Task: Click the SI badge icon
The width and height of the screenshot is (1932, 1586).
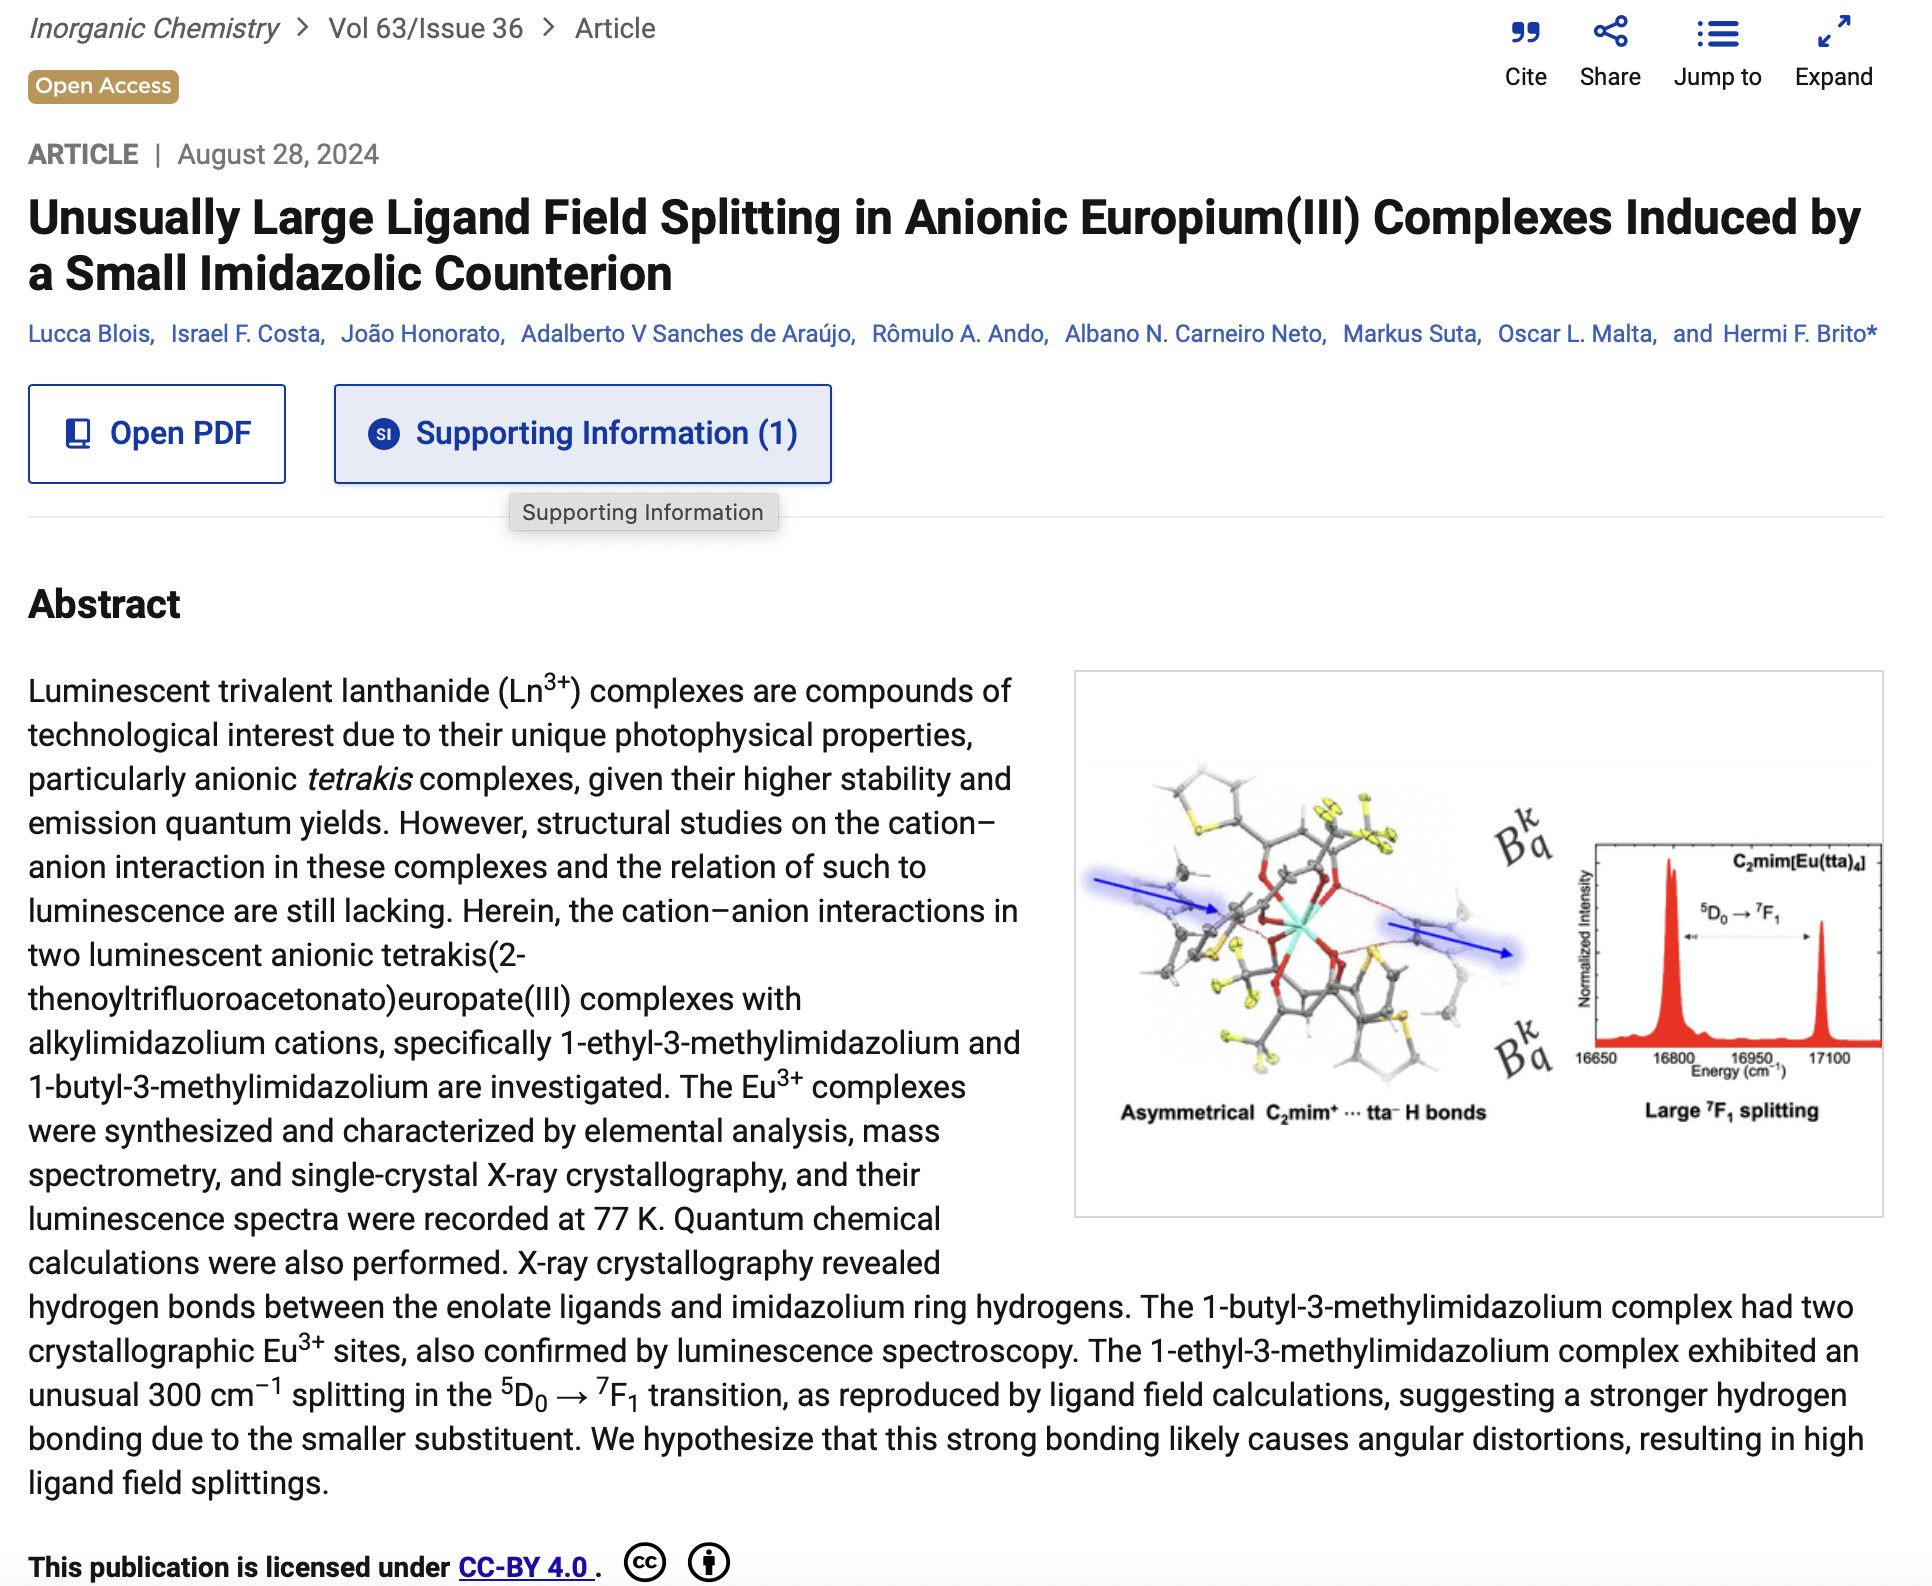Action: 384,434
